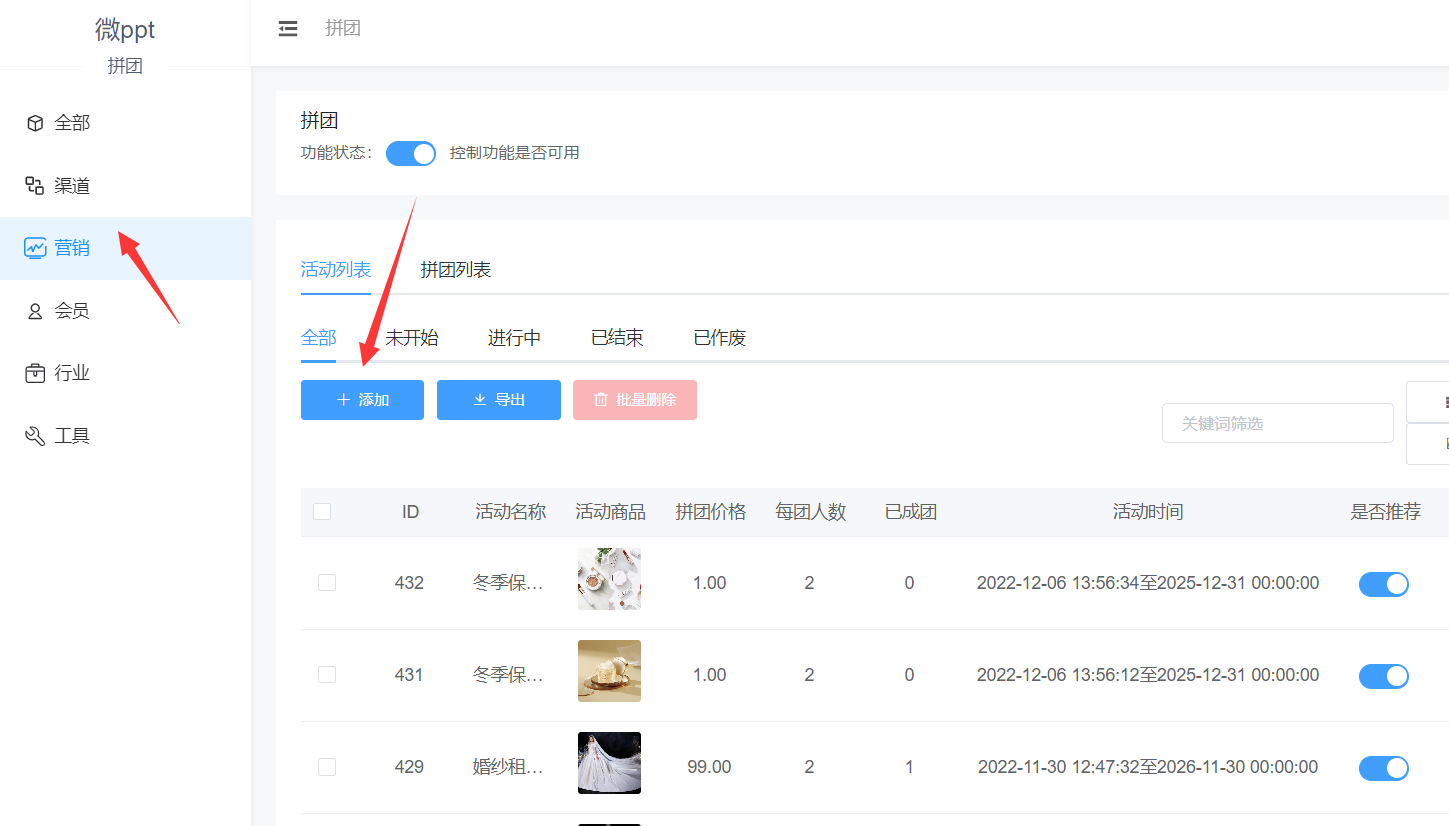Viewport: 1449px width, 826px height.
Task: Click the plus icon on 添加 button
Action: click(344, 400)
